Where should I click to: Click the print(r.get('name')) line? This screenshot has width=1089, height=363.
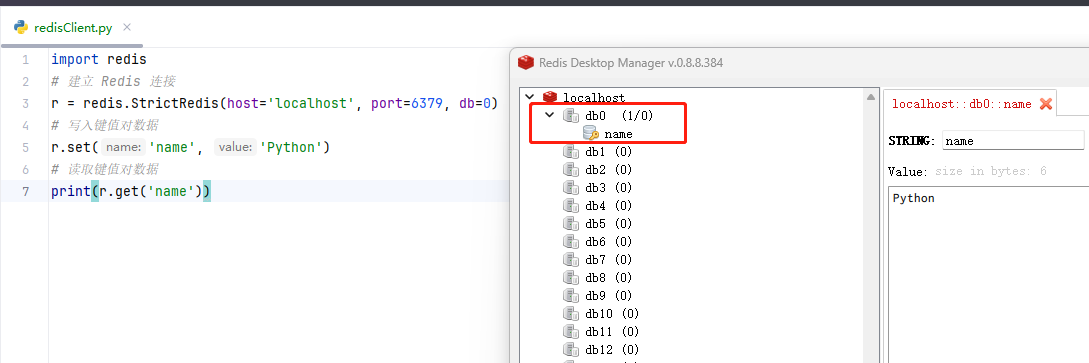(131, 192)
